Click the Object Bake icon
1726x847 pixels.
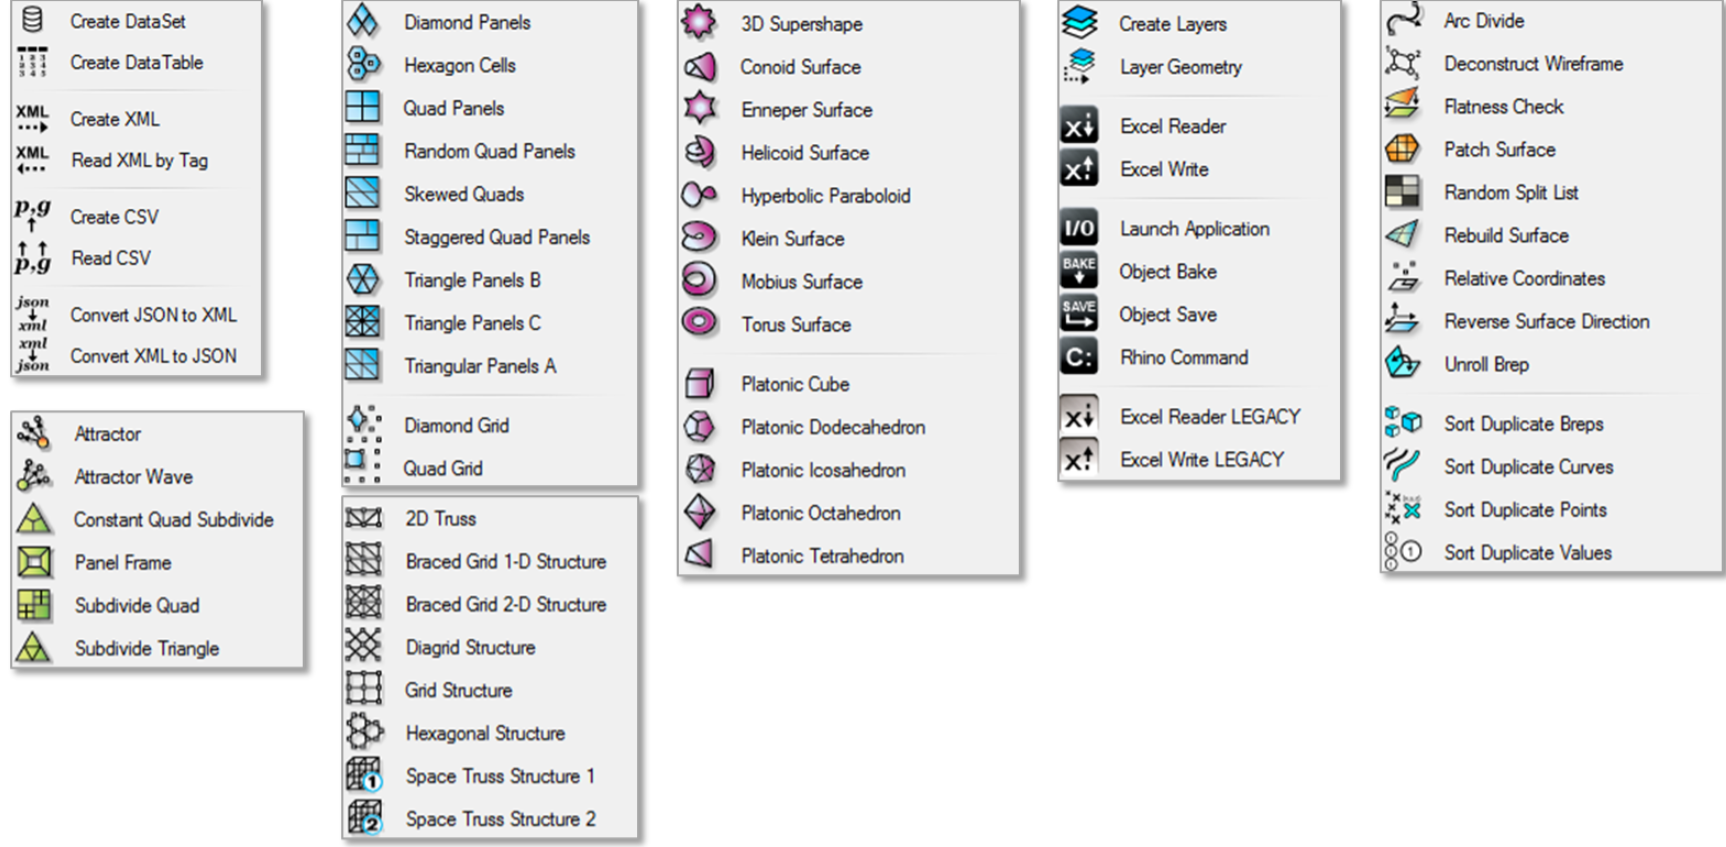coord(1079,271)
